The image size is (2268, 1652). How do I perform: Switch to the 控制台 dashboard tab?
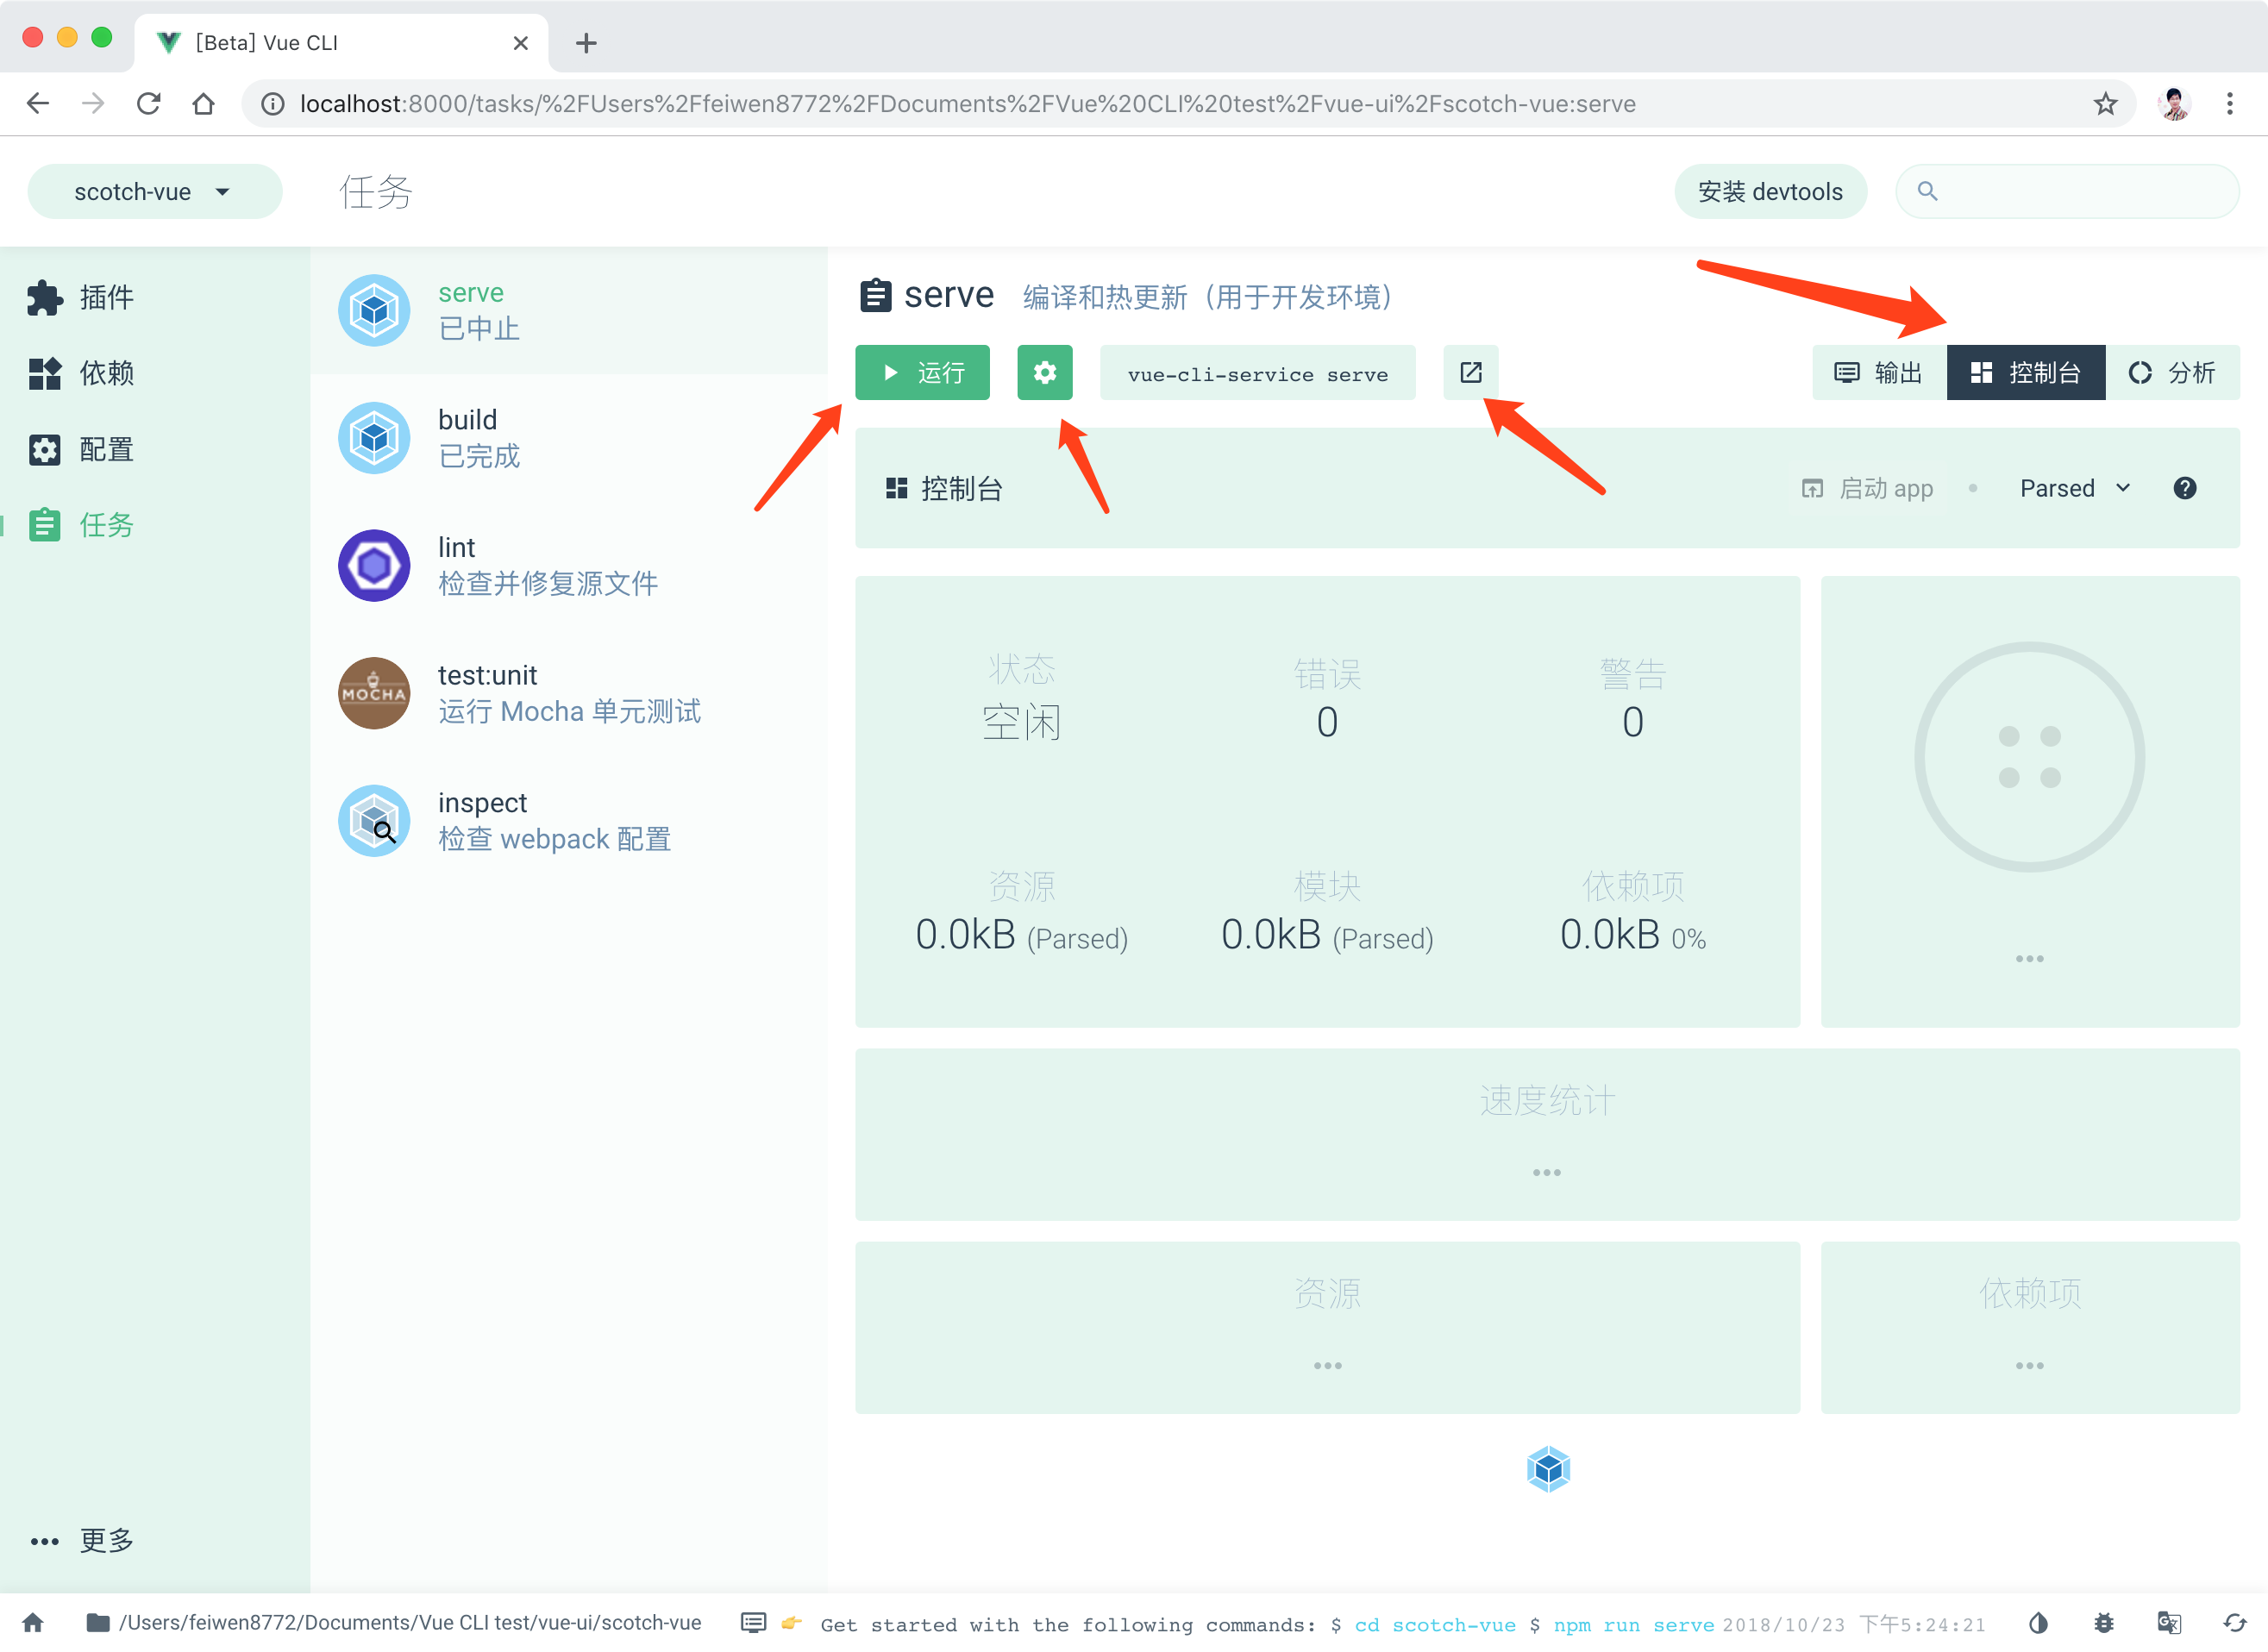coord(2026,373)
